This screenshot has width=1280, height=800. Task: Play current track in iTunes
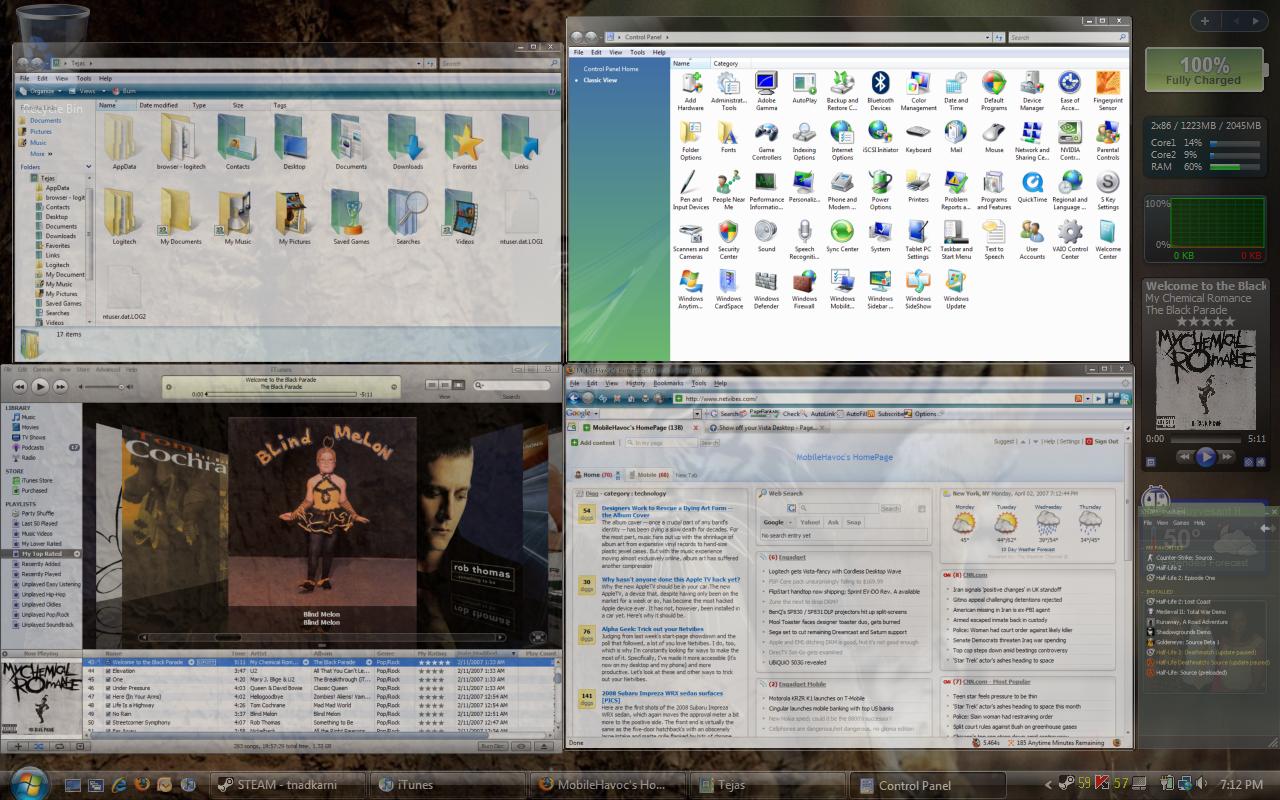click(40, 385)
